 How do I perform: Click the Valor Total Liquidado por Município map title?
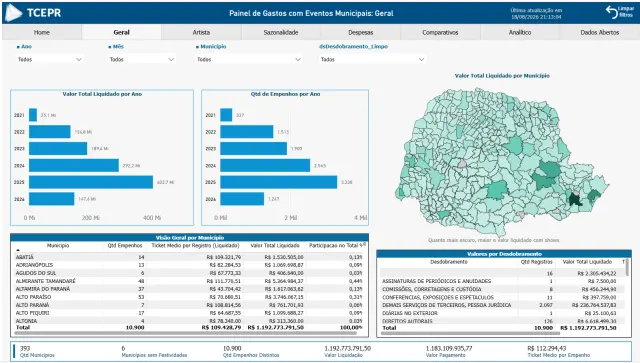click(502, 76)
